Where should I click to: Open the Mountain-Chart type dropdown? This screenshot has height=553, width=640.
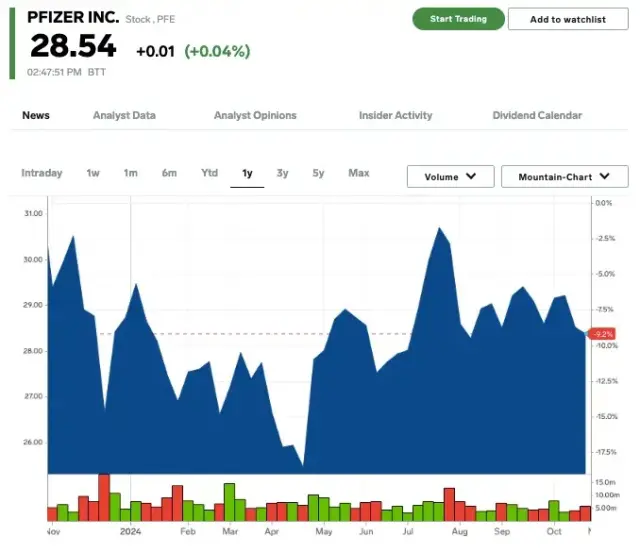564,177
